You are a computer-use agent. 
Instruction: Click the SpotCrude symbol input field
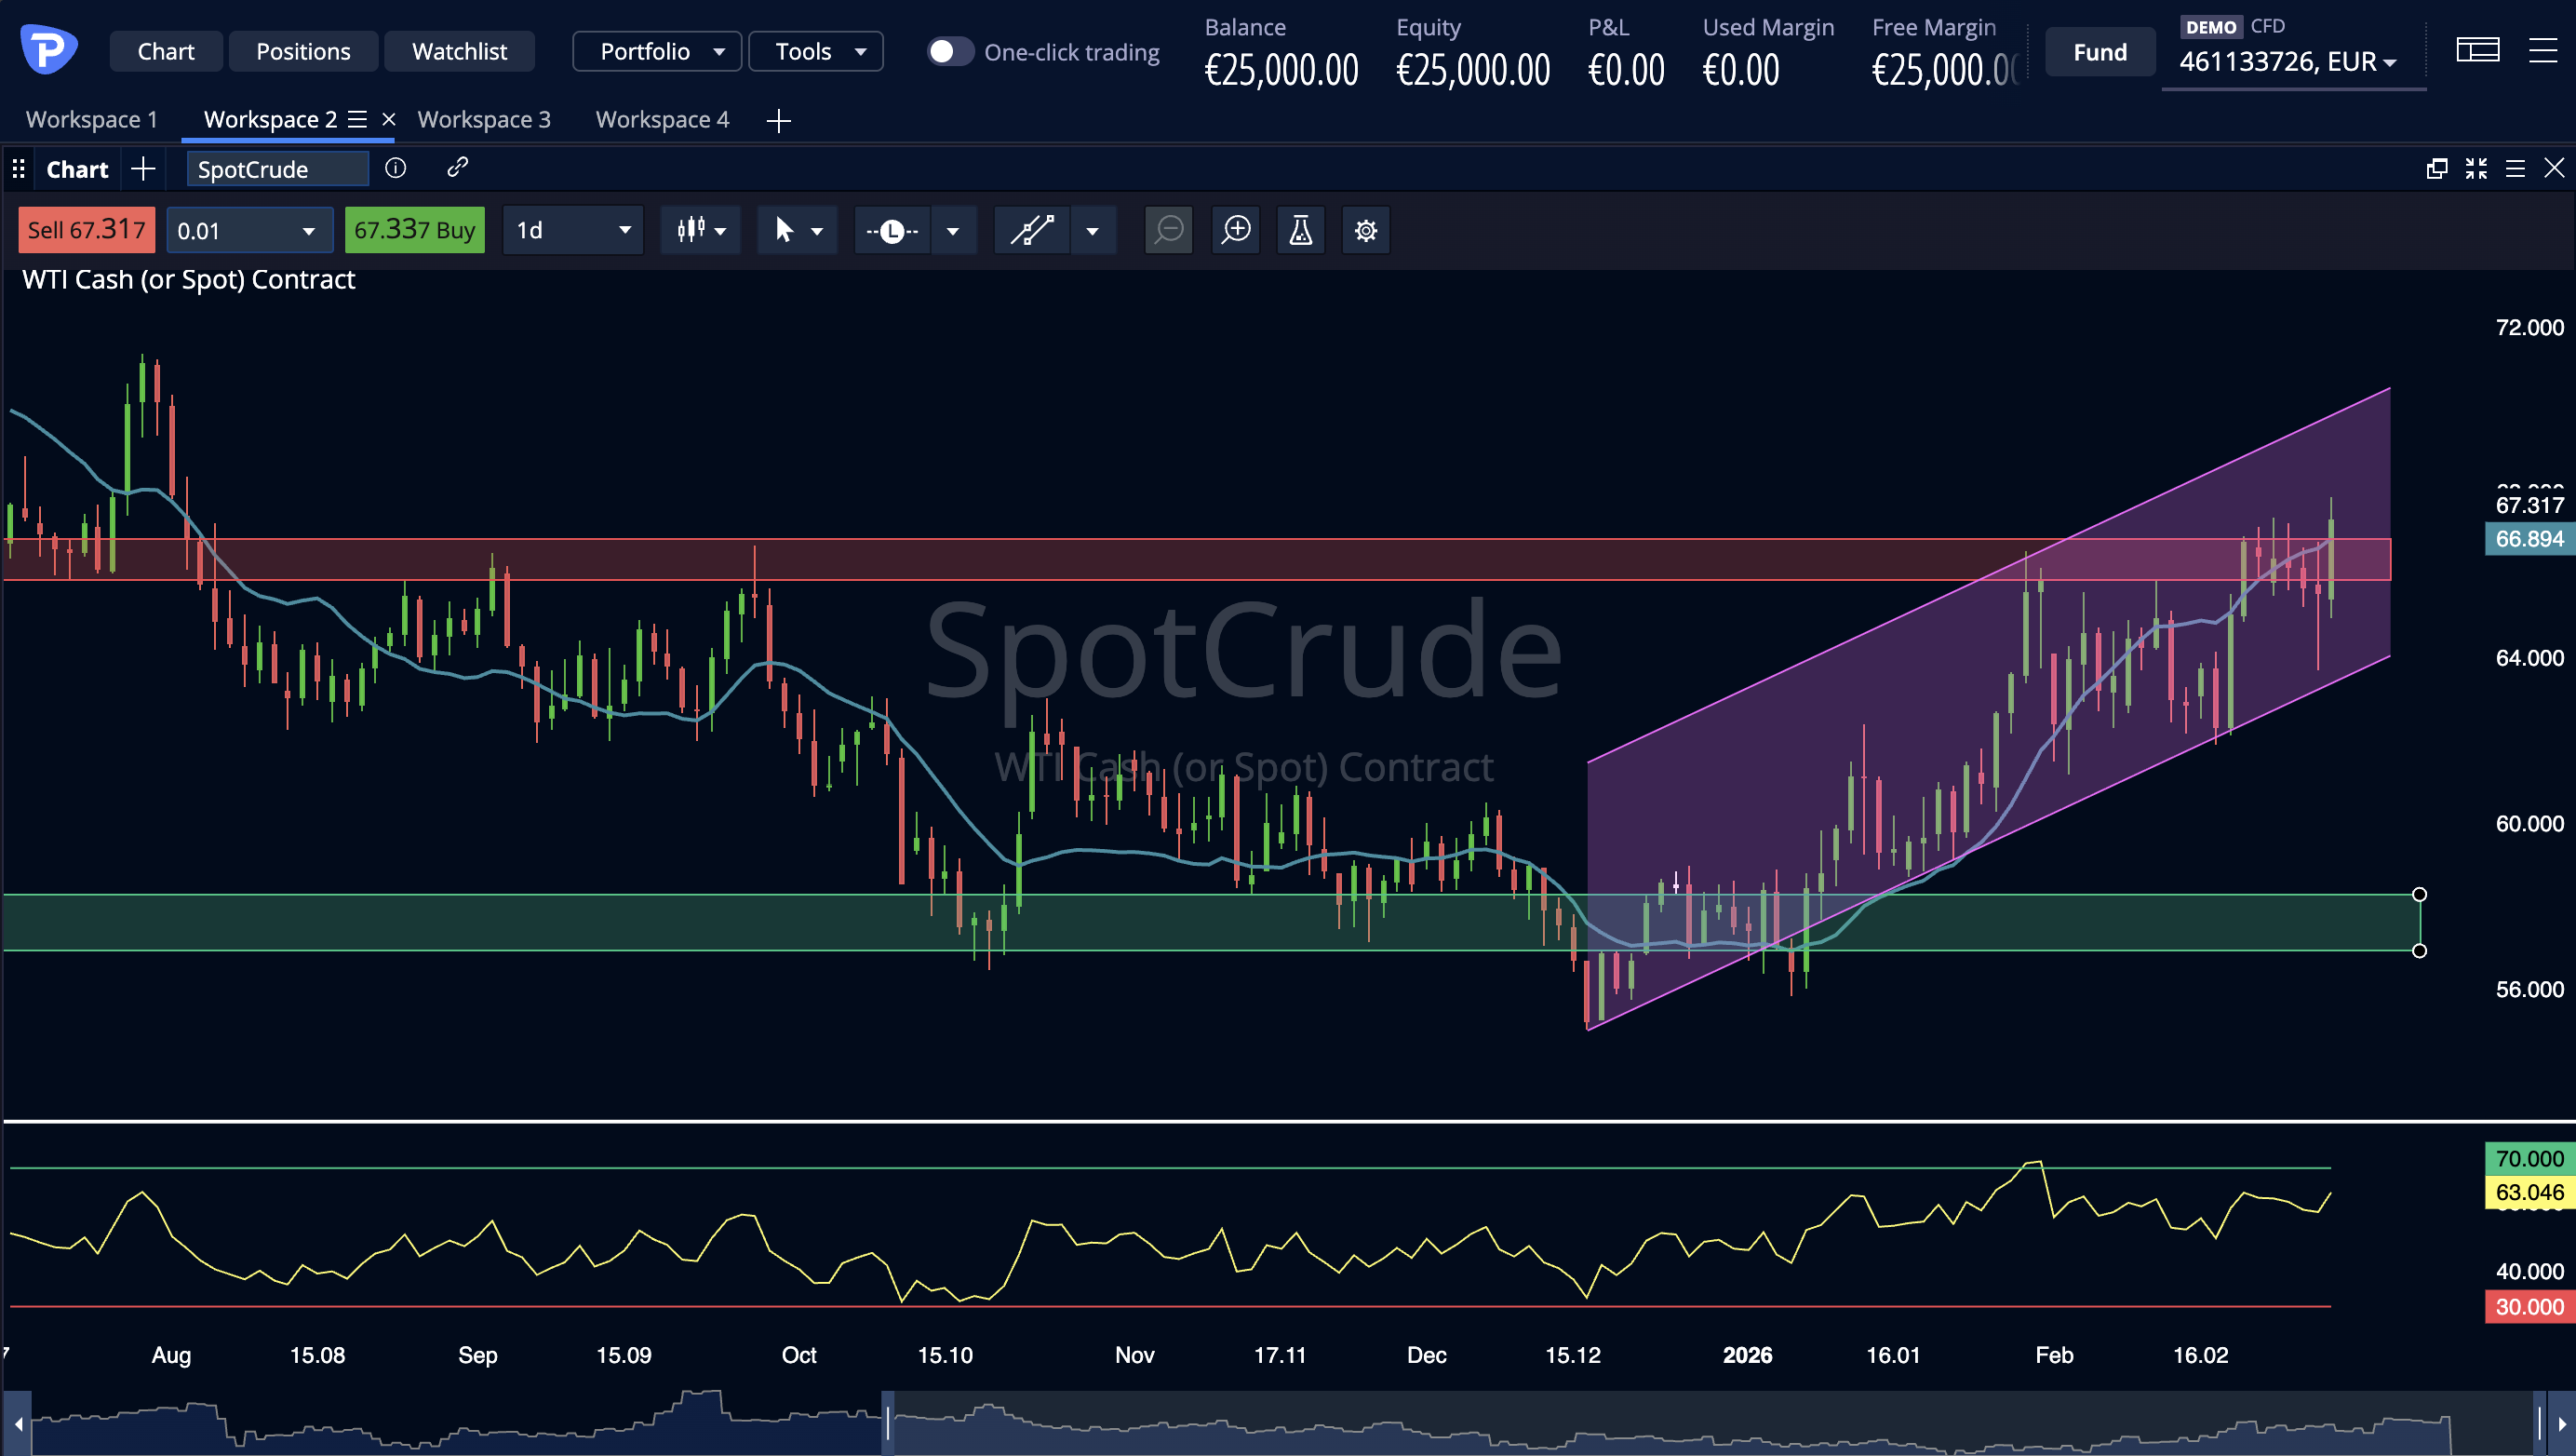277,168
